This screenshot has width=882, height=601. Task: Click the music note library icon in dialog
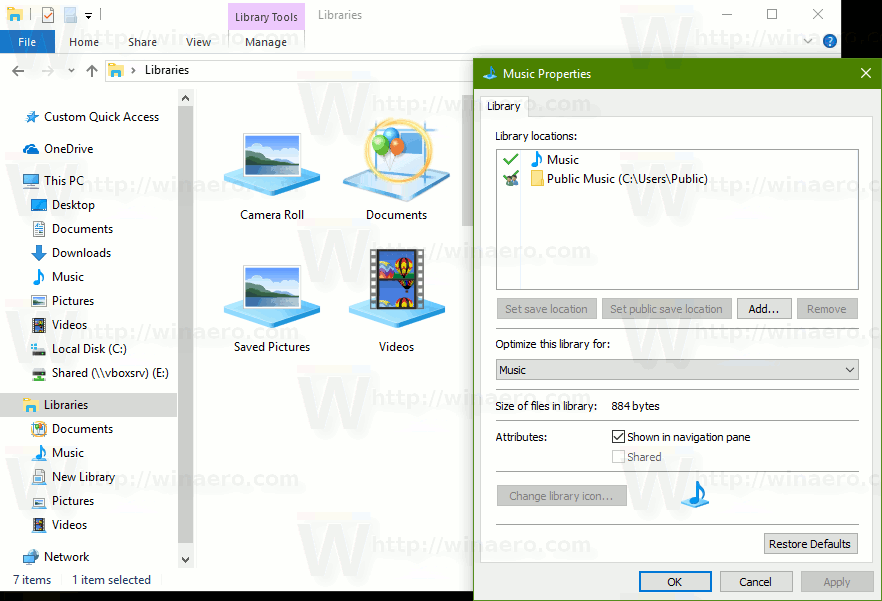coord(695,494)
